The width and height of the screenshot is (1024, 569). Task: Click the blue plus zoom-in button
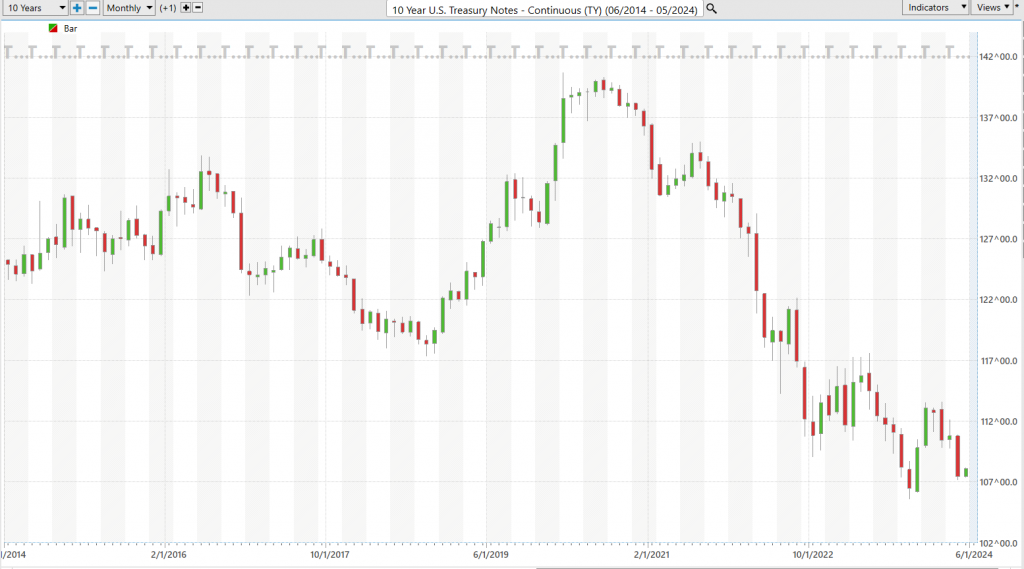point(77,8)
